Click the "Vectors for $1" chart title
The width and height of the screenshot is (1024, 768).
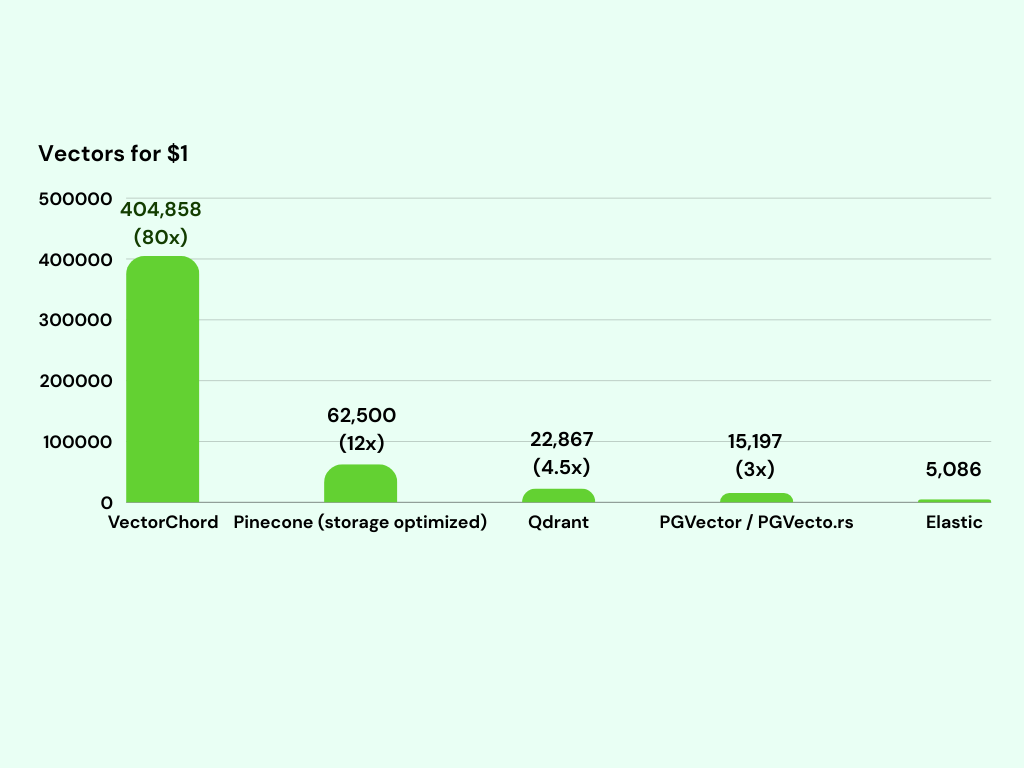112,154
